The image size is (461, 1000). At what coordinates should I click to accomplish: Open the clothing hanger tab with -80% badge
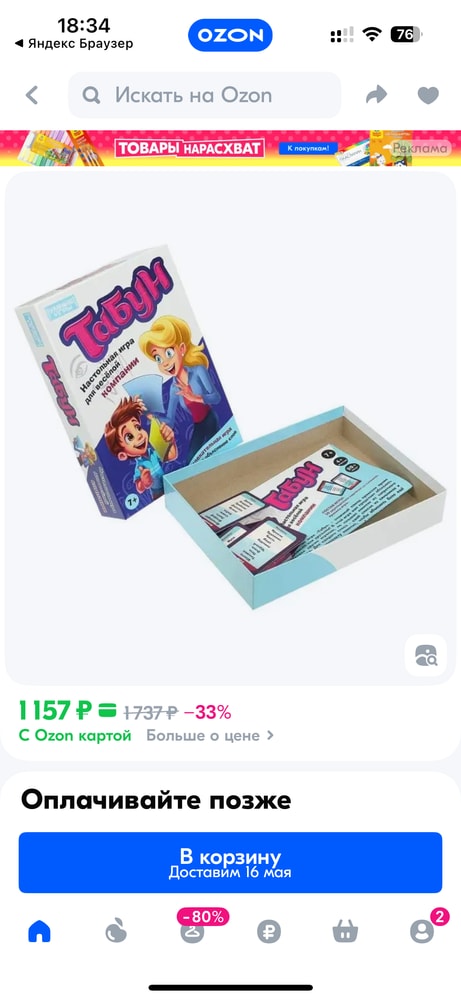pos(192,930)
